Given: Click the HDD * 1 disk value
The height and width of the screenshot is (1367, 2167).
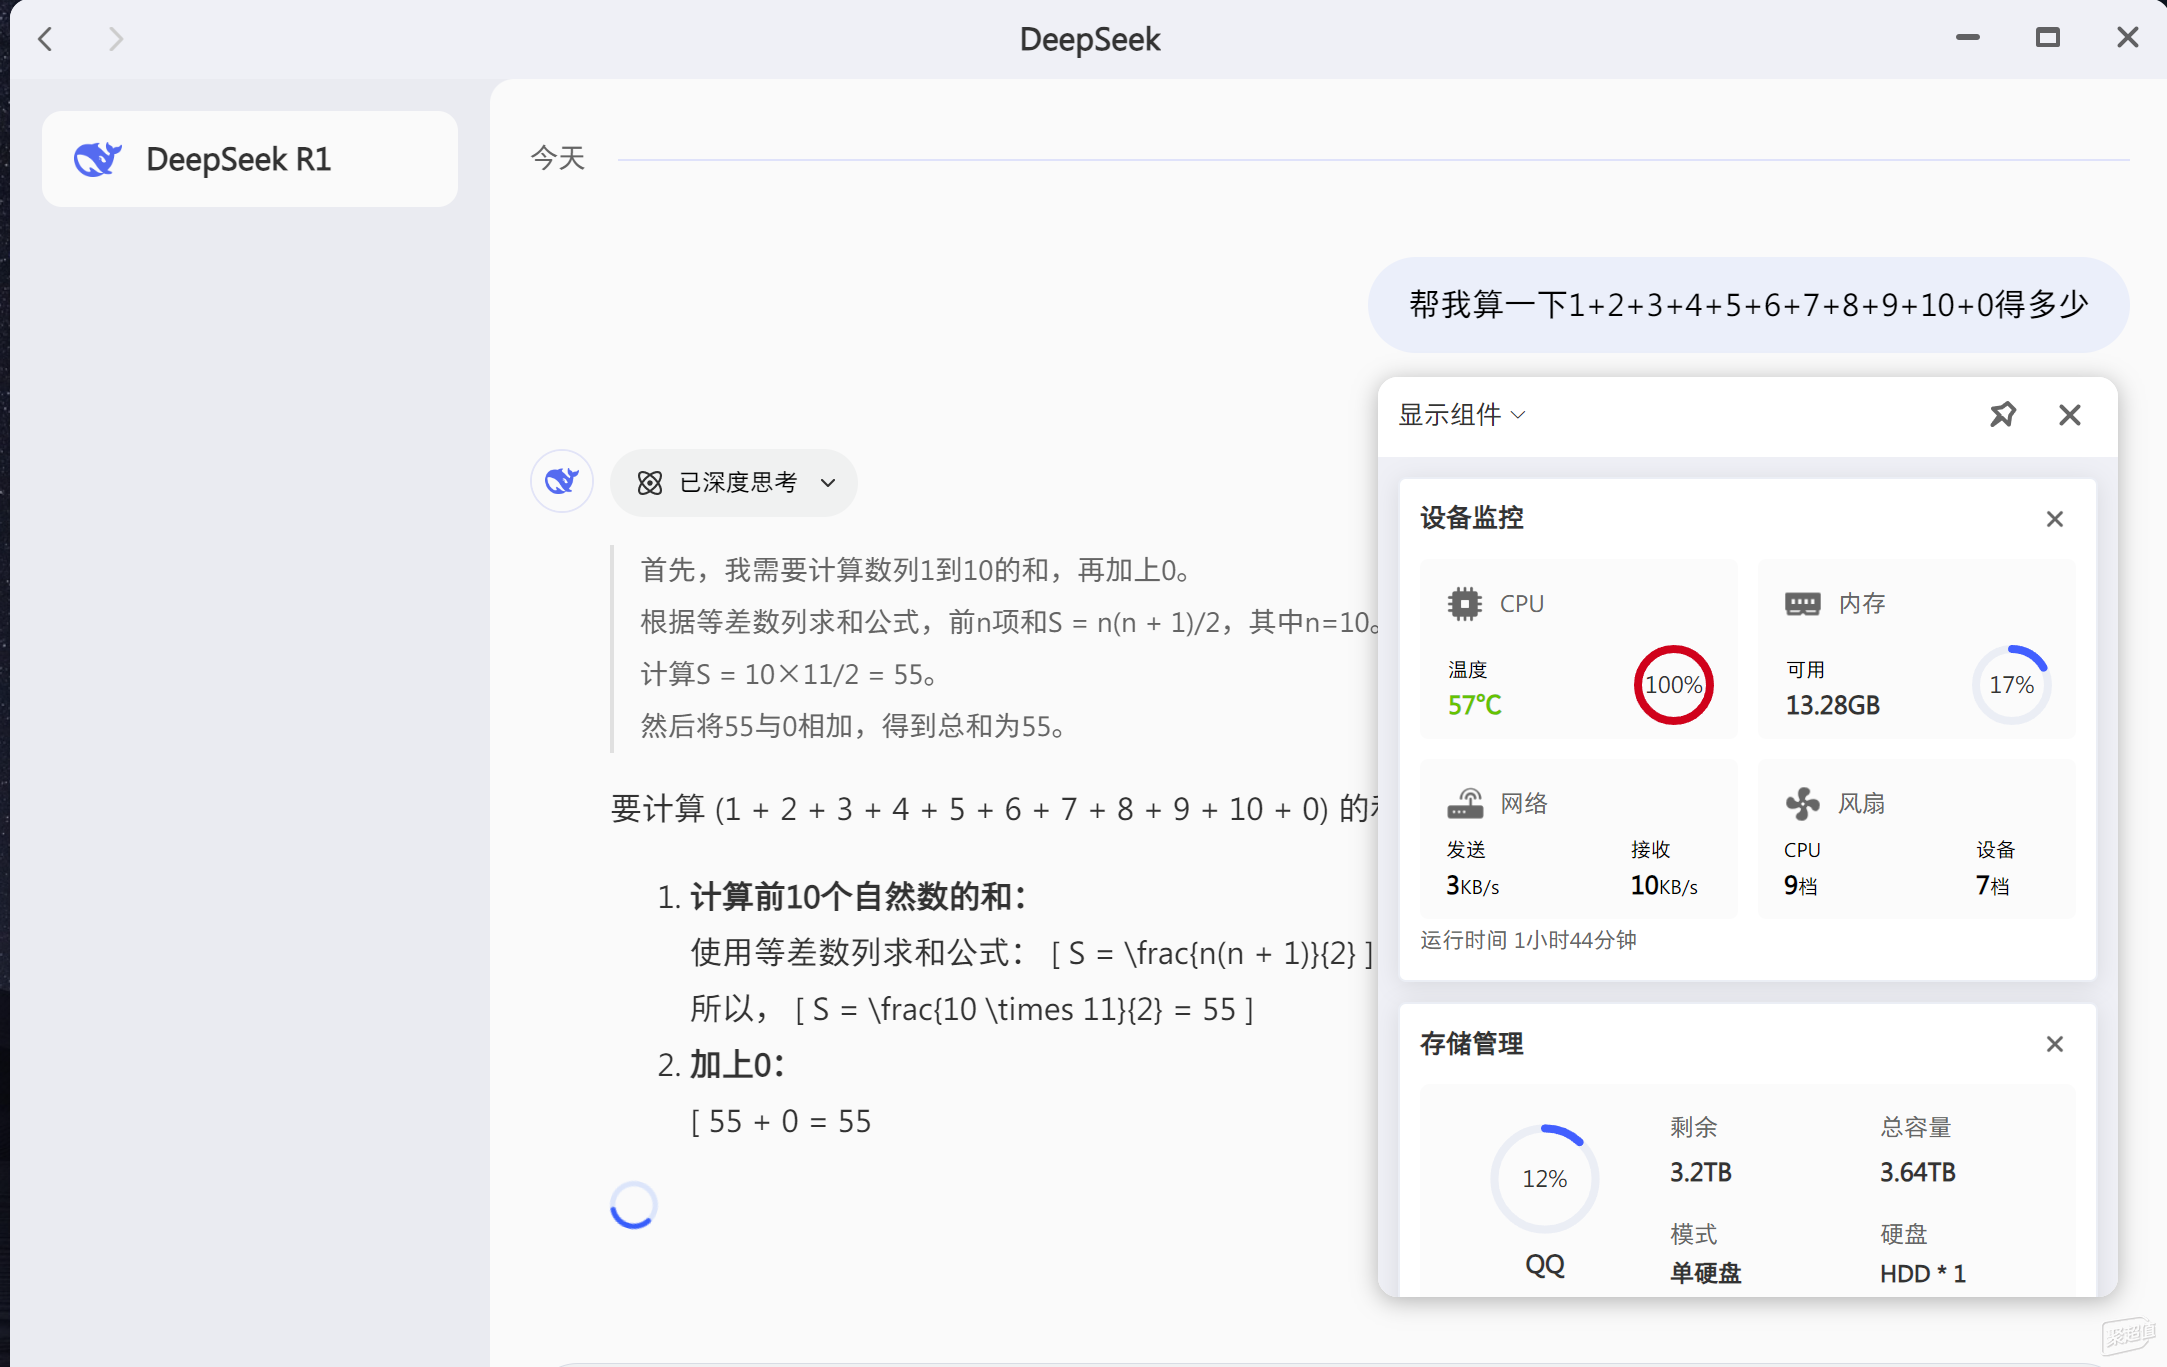Looking at the screenshot, I should (1923, 1273).
